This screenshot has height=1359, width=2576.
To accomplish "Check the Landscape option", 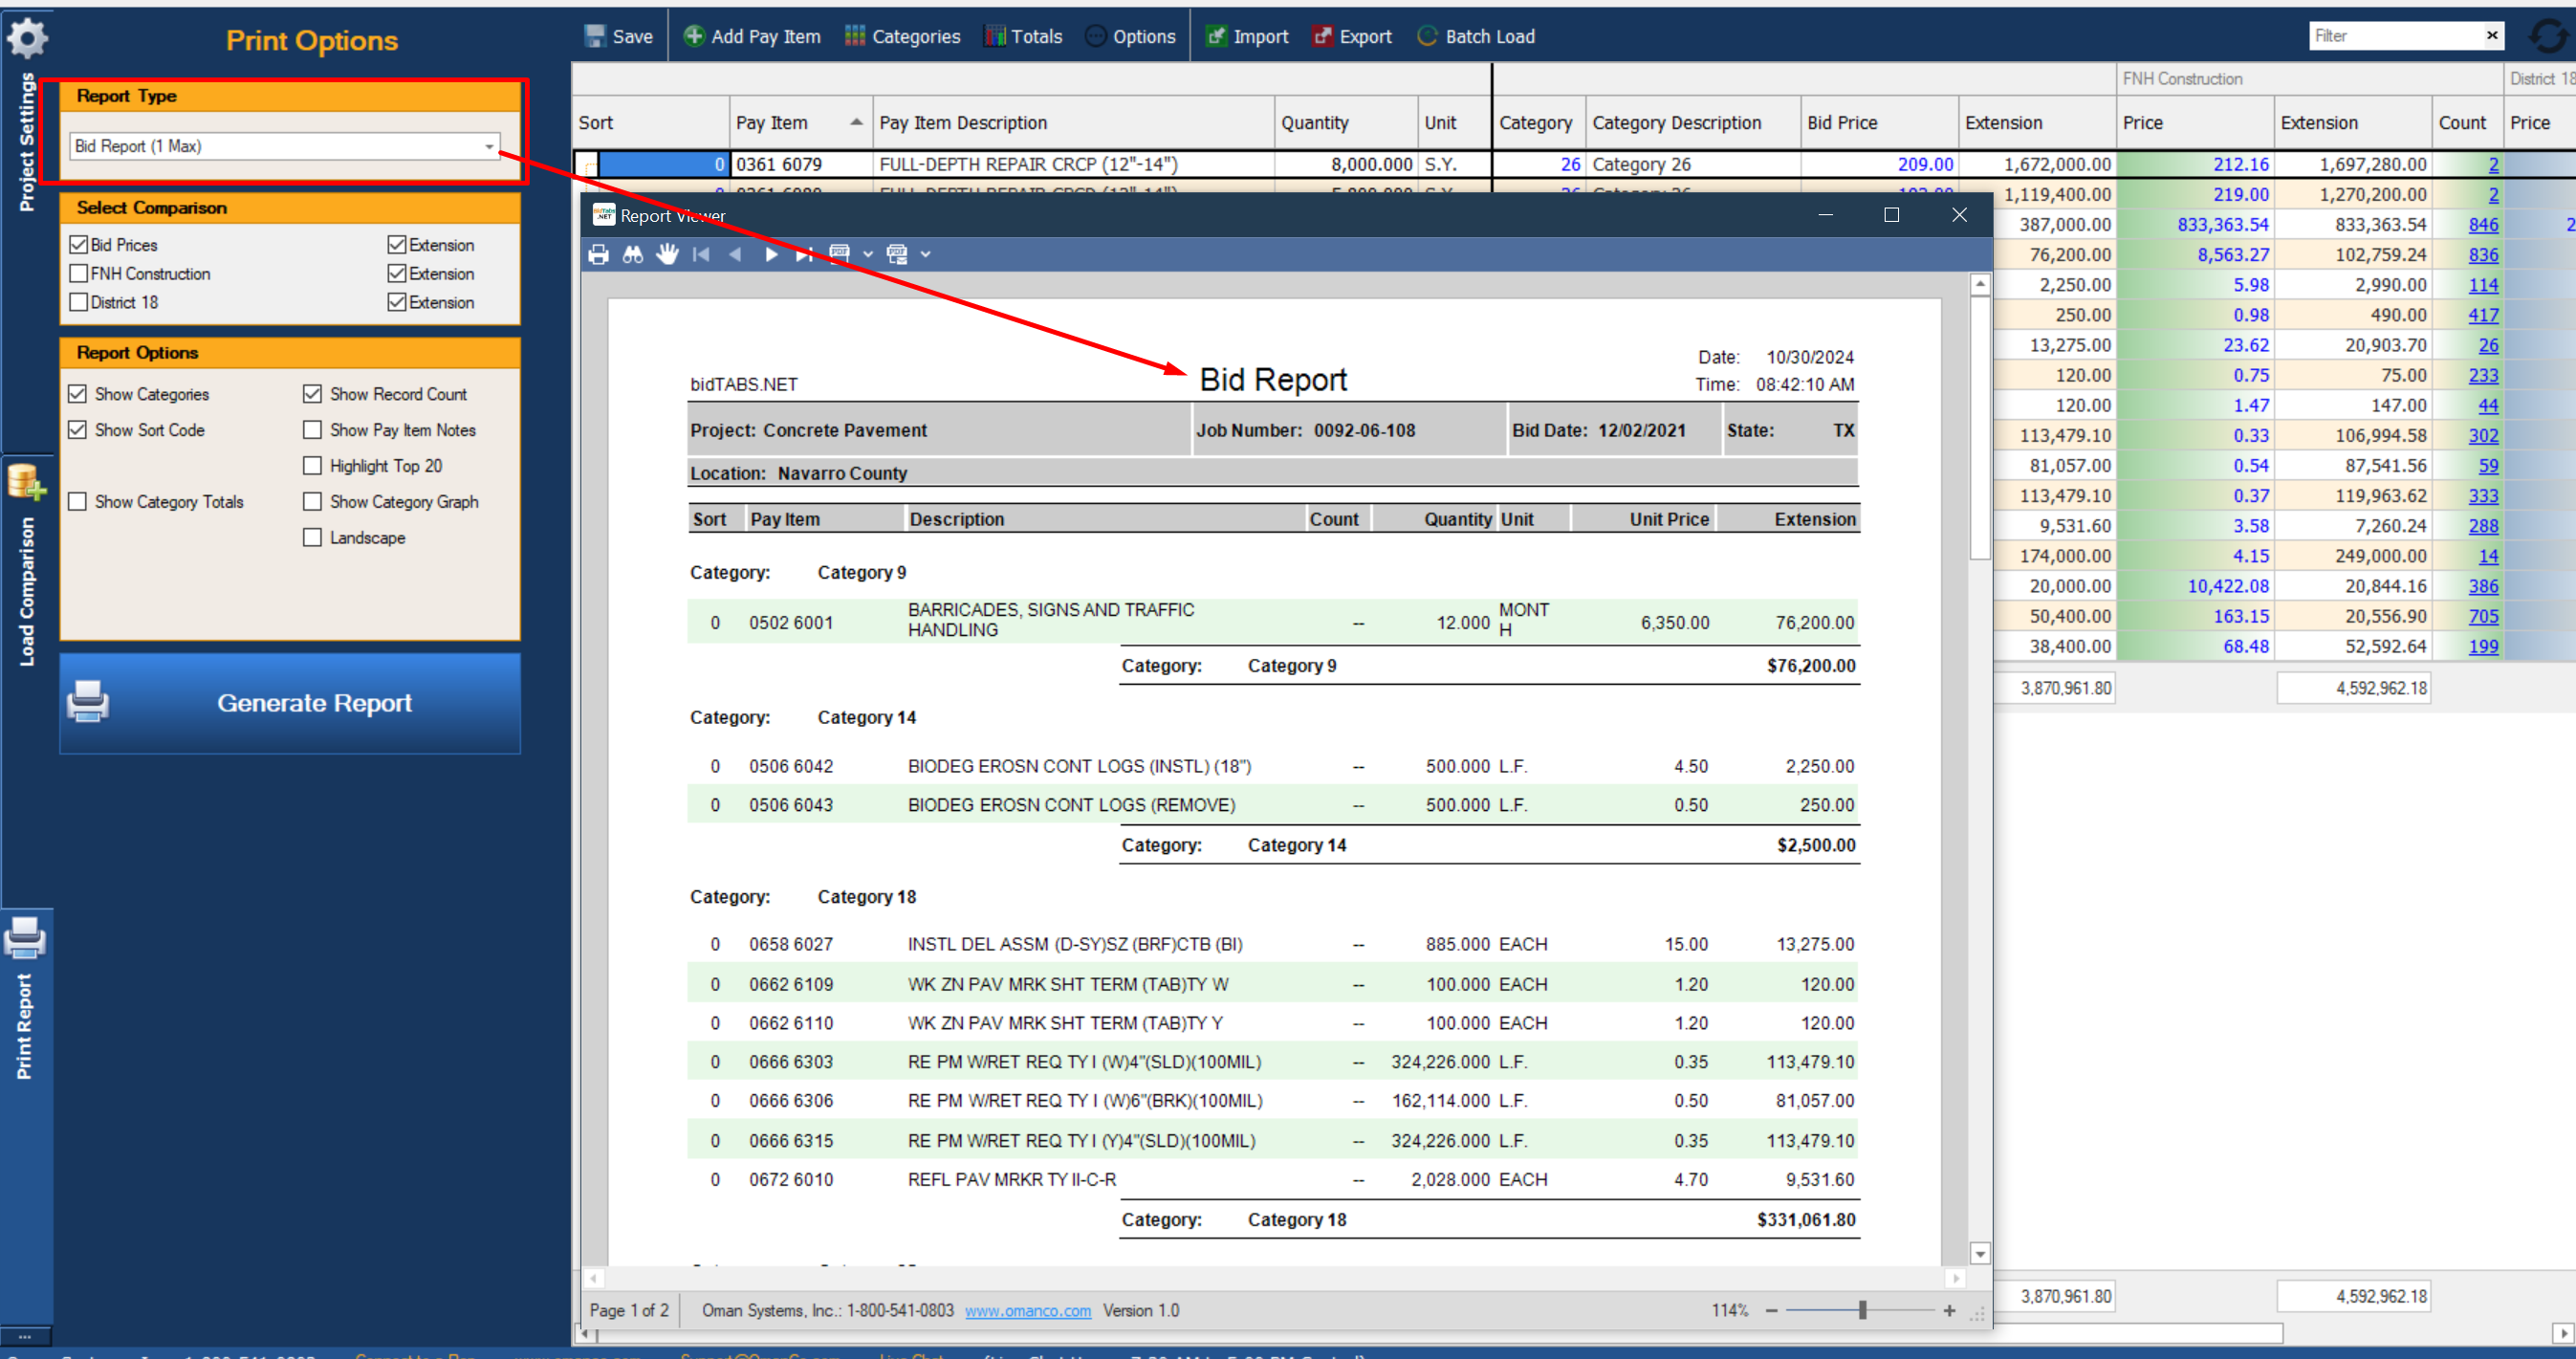I will tap(312, 537).
